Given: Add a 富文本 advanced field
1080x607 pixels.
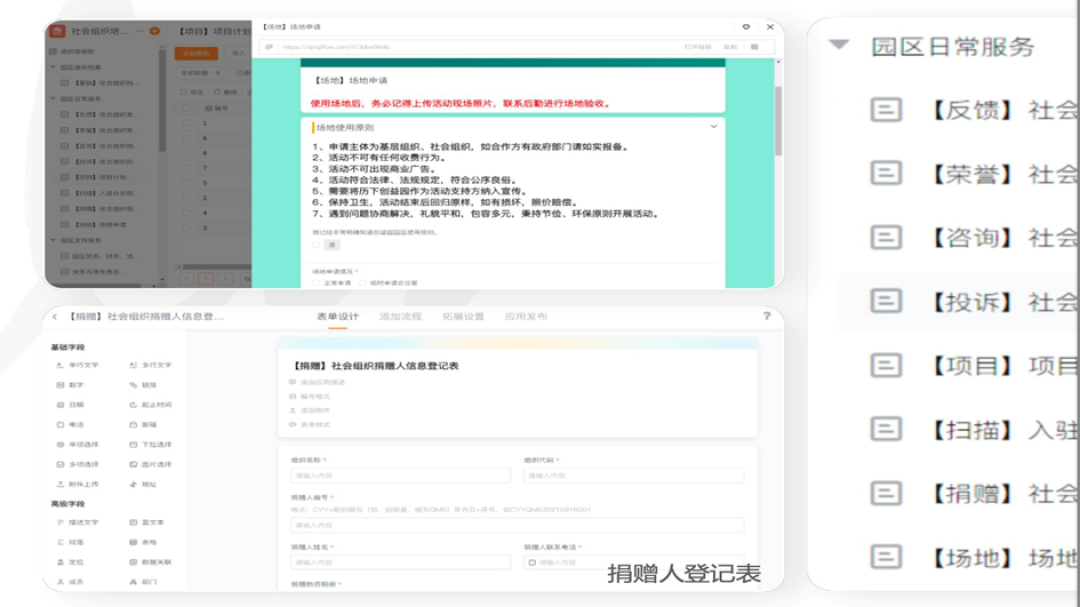Looking at the screenshot, I should pyautogui.click(x=147, y=523).
